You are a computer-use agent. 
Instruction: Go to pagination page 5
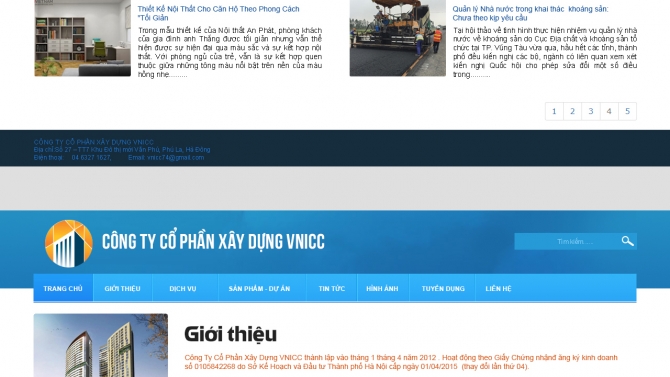point(628,112)
